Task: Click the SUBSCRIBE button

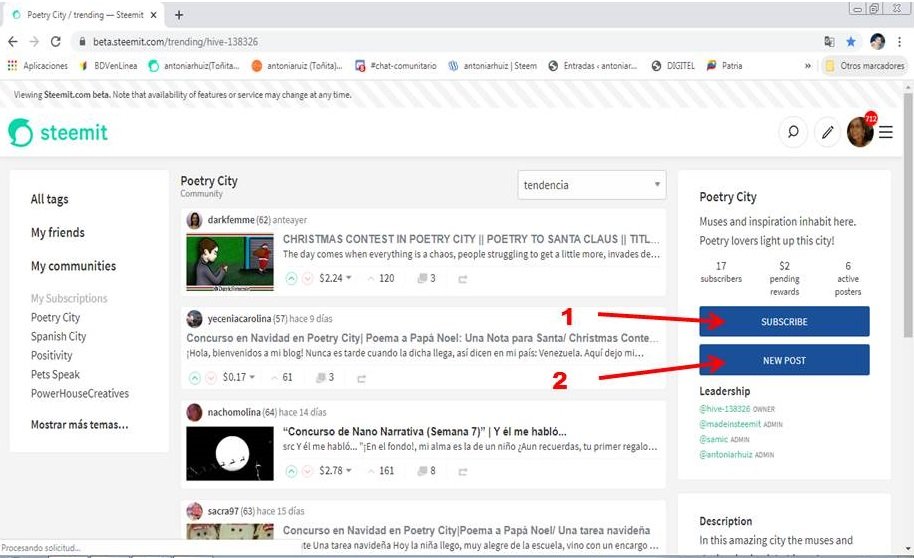Action: (784, 321)
